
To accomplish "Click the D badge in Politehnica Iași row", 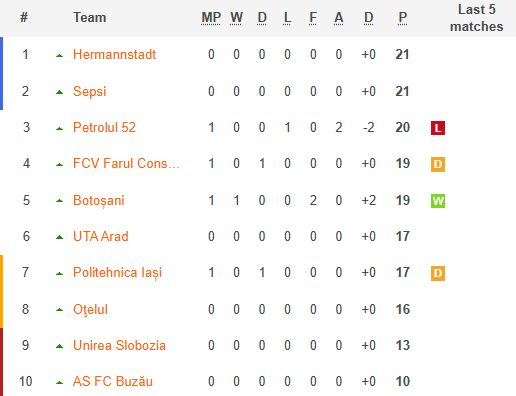I will coord(438,273).
